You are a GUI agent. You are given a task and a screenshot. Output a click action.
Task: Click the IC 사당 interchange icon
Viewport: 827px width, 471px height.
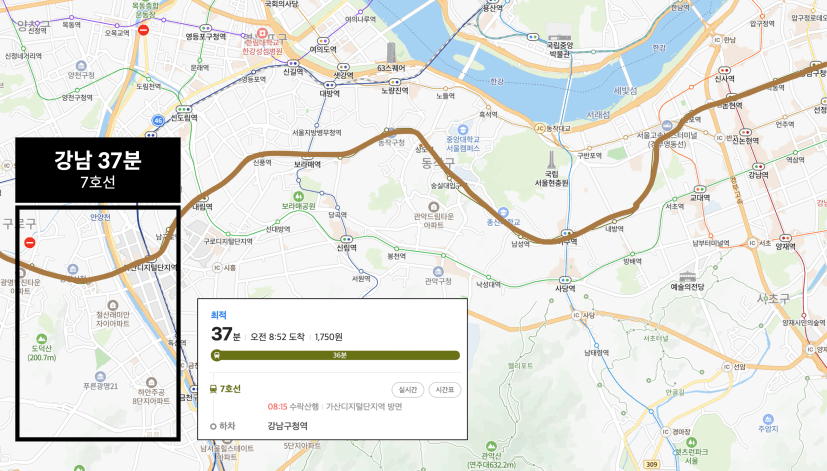coord(576,315)
